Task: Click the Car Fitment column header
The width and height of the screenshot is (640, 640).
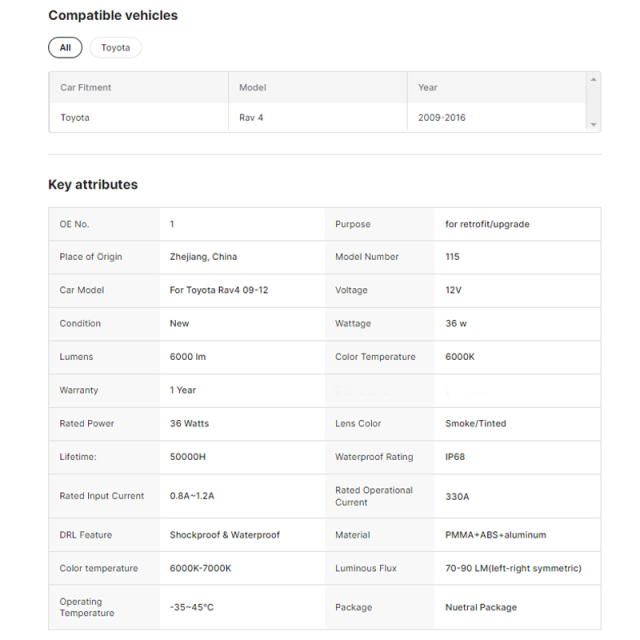Action: click(86, 87)
